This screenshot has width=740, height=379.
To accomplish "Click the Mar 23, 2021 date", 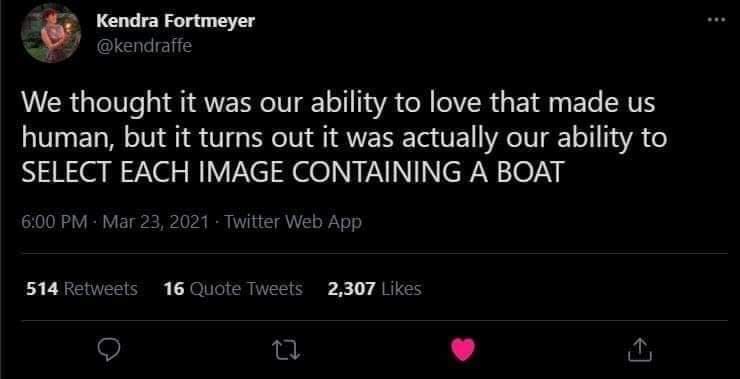I will coord(155,221).
